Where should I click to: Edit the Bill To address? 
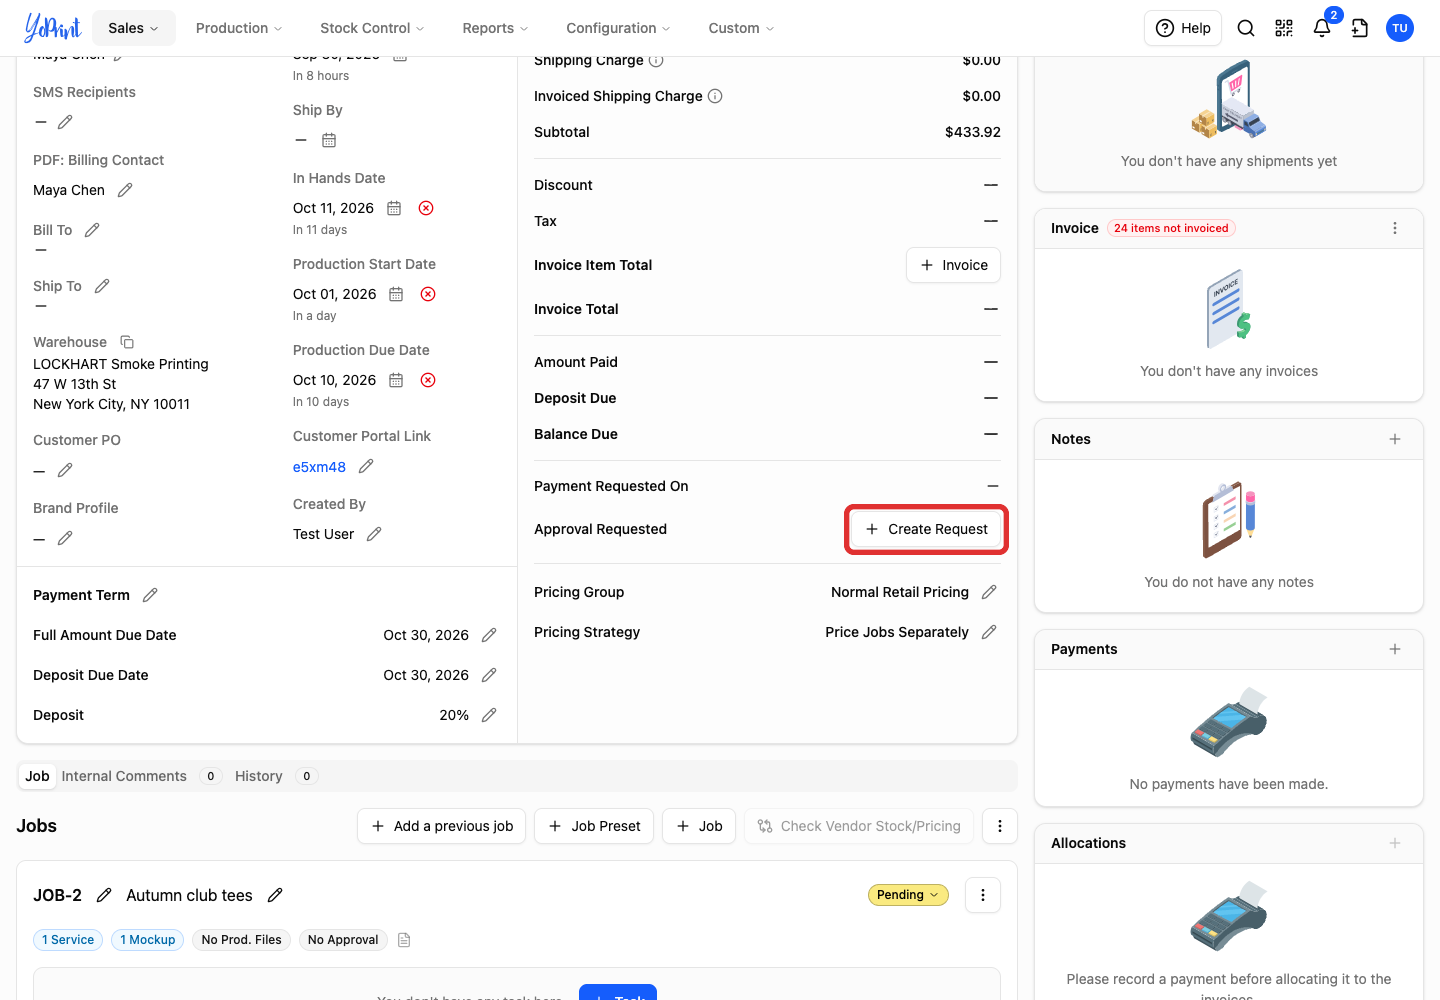(x=92, y=230)
